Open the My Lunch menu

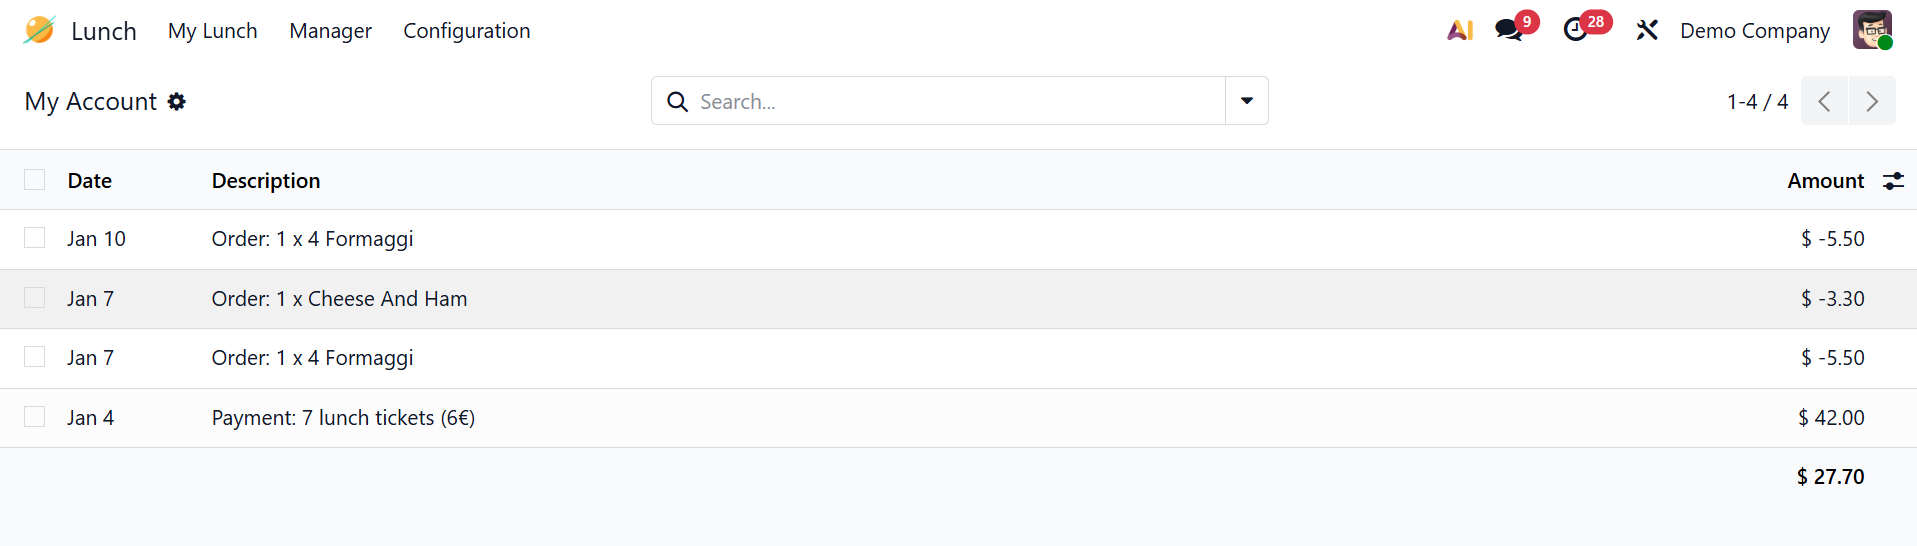pos(212,31)
